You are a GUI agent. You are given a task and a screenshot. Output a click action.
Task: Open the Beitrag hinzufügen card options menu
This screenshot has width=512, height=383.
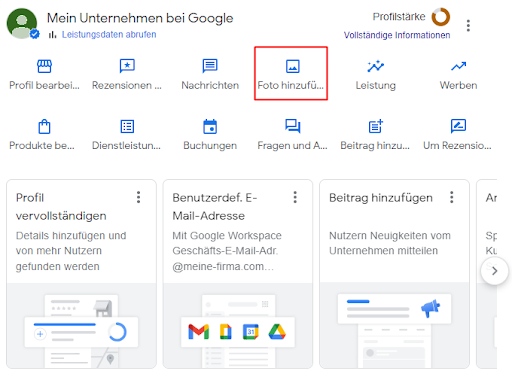pos(452,197)
